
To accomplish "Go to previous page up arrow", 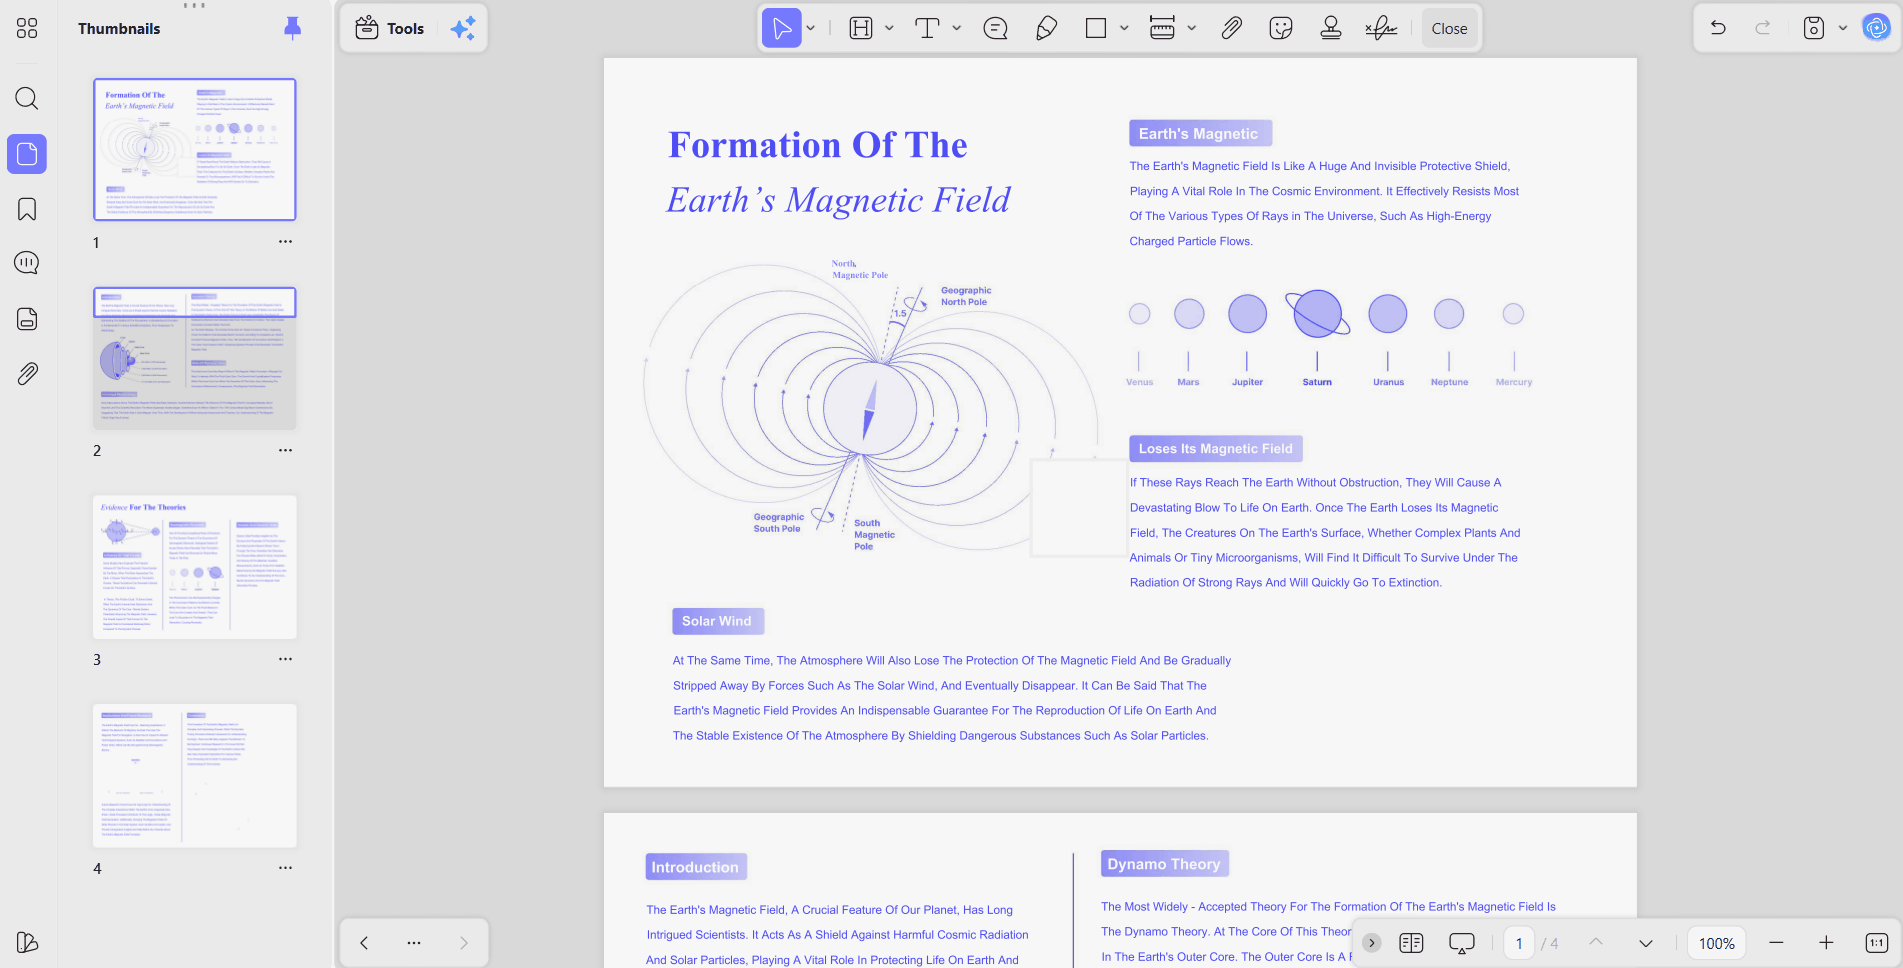I will 1596,943.
